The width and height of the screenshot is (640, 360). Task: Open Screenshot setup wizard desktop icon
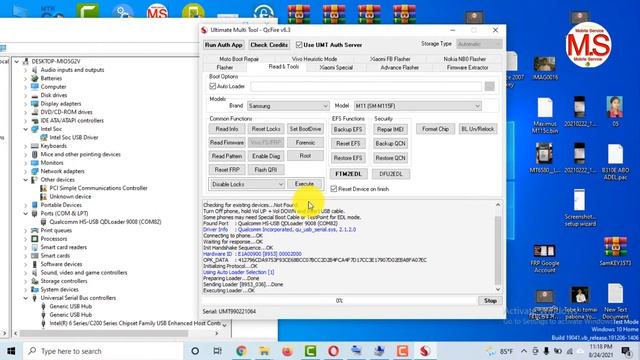[x=580, y=208]
